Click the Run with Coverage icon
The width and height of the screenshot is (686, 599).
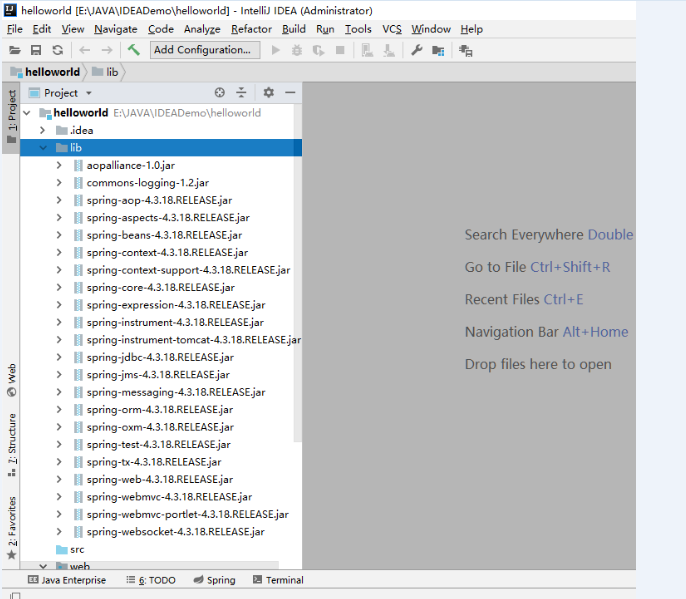click(318, 51)
